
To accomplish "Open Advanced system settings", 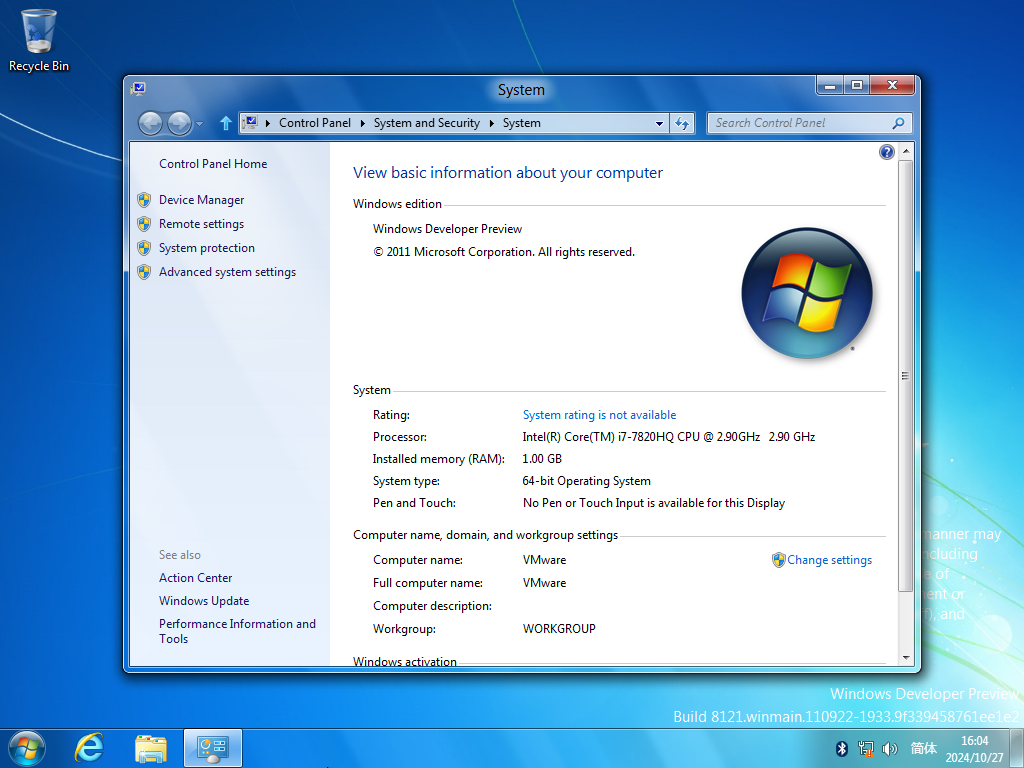I will click(227, 272).
